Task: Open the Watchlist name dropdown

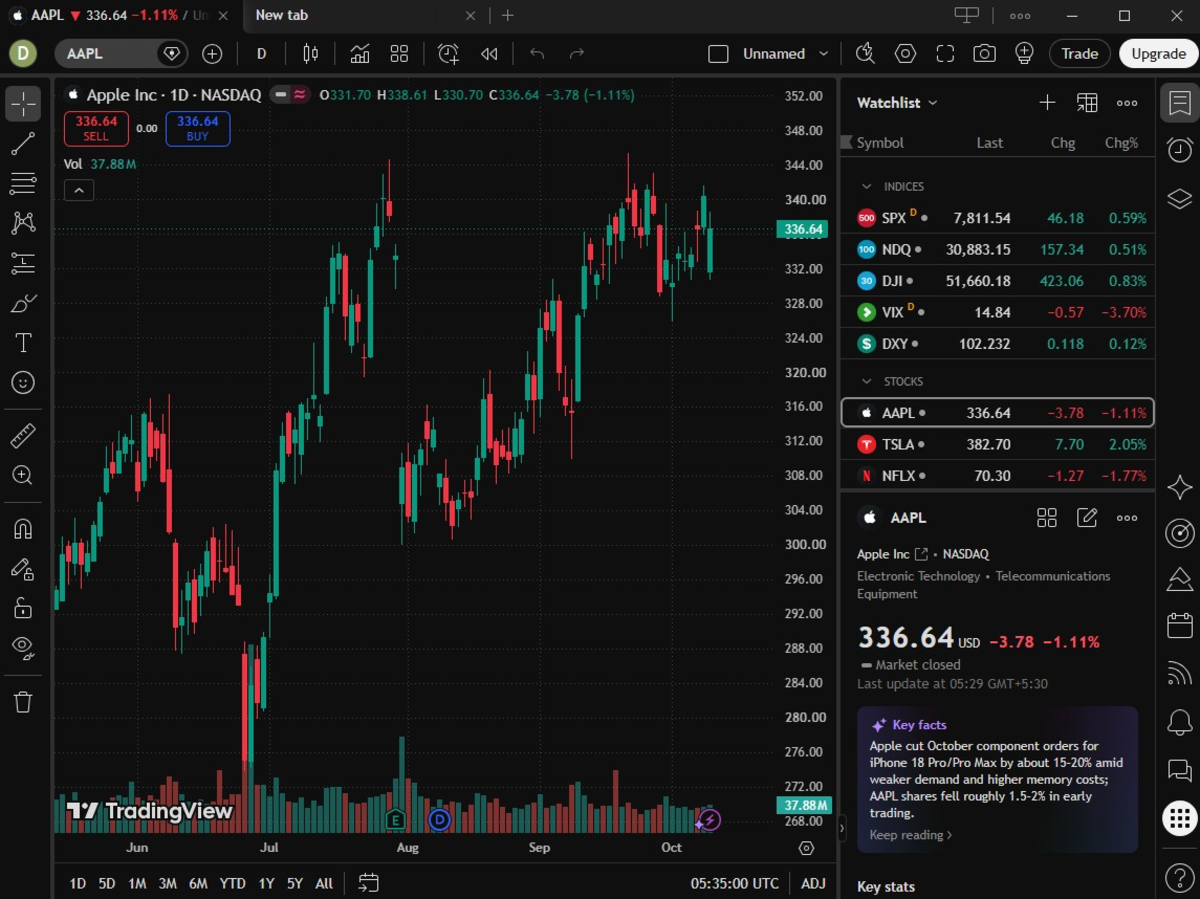Action: click(x=898, y=103)
